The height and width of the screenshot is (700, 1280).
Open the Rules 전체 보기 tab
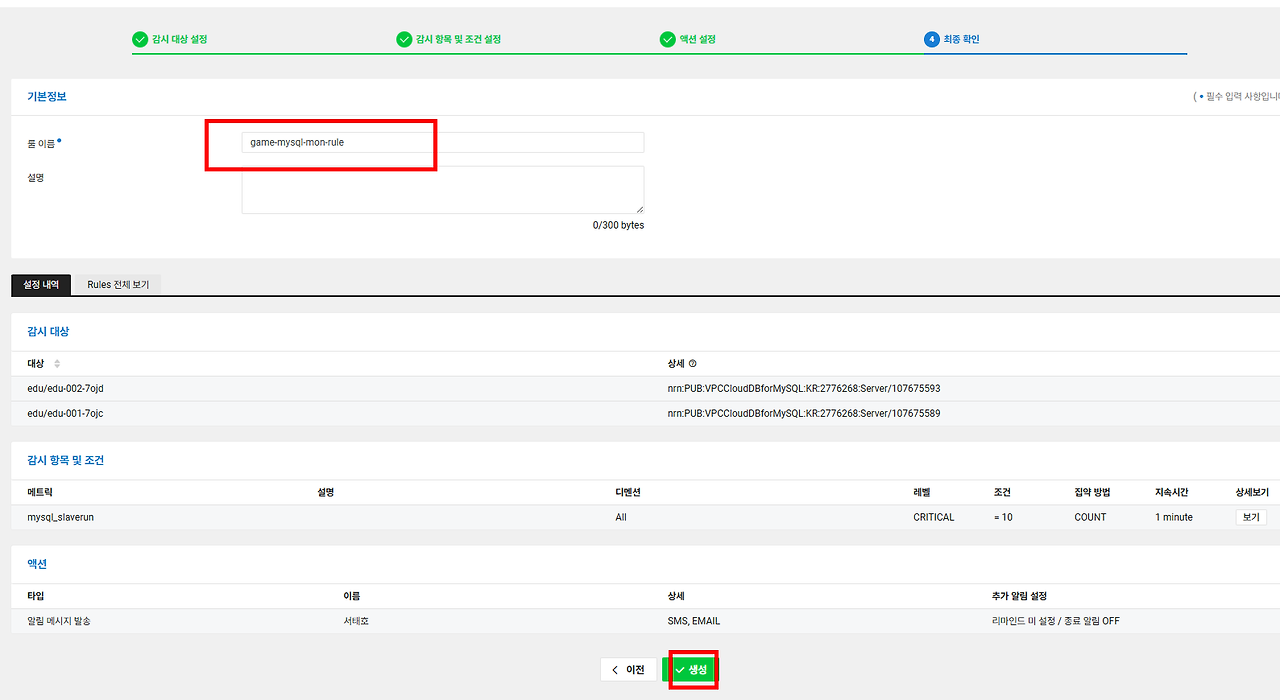[x=118, y=285]
